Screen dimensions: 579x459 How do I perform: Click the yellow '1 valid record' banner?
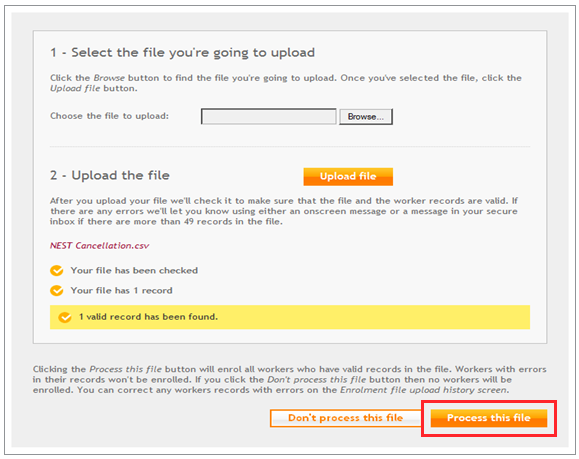[290, 317]
